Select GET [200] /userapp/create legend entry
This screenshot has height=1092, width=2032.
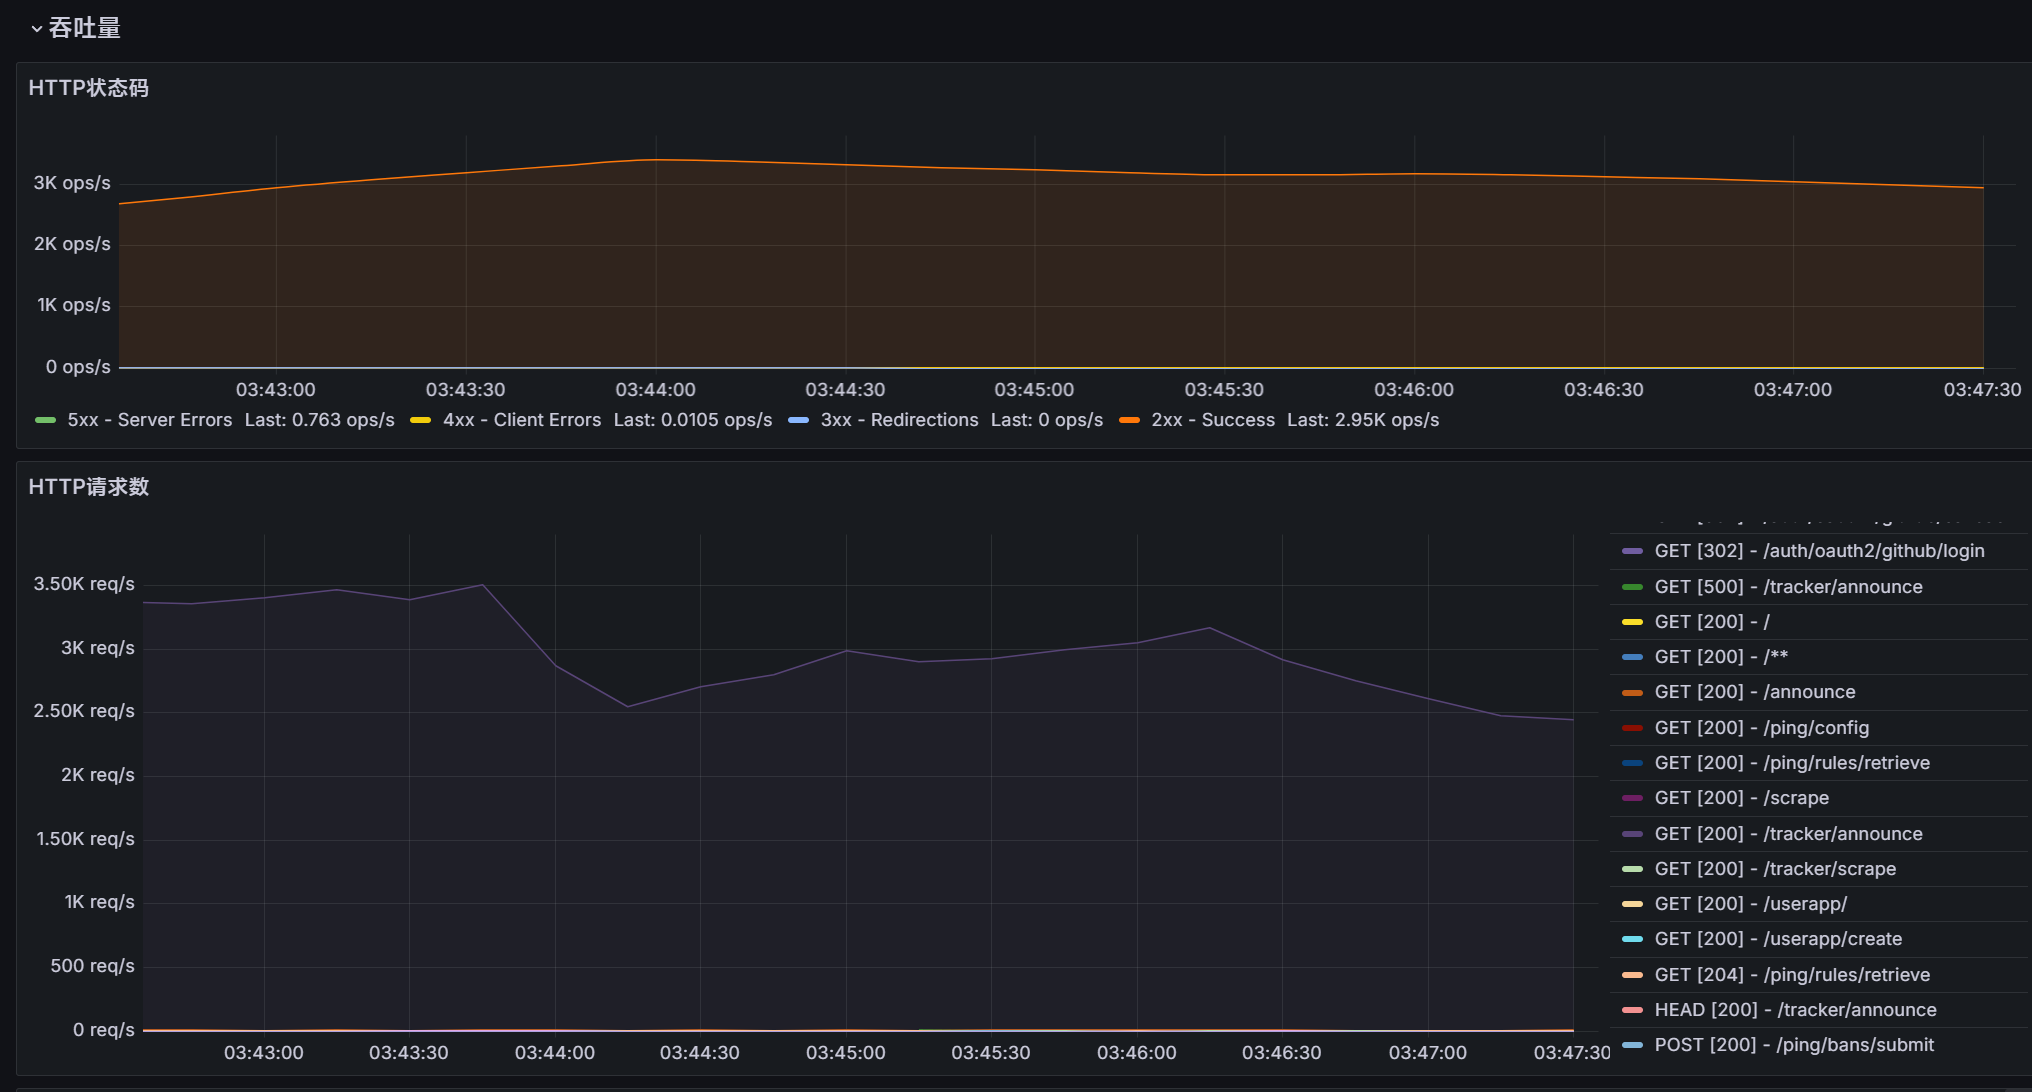pyautogui.click(x=1778, y=939)
